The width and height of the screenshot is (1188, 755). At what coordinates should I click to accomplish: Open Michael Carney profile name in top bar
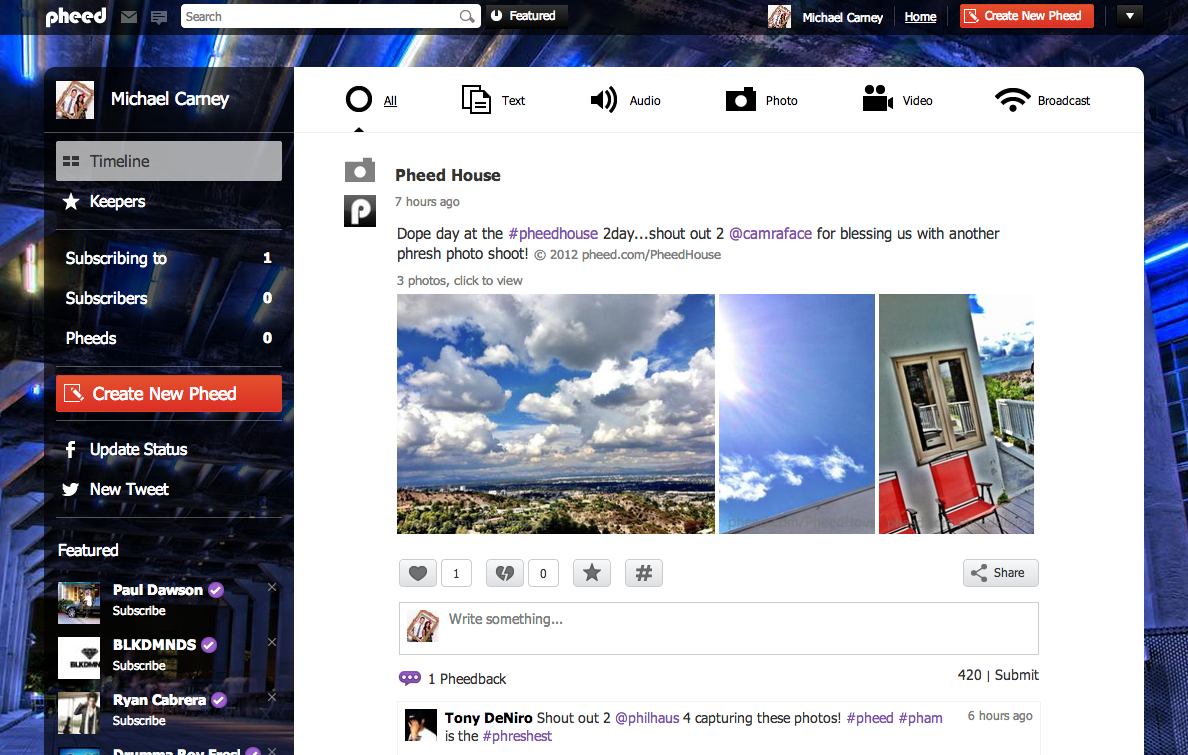[843, 17]
